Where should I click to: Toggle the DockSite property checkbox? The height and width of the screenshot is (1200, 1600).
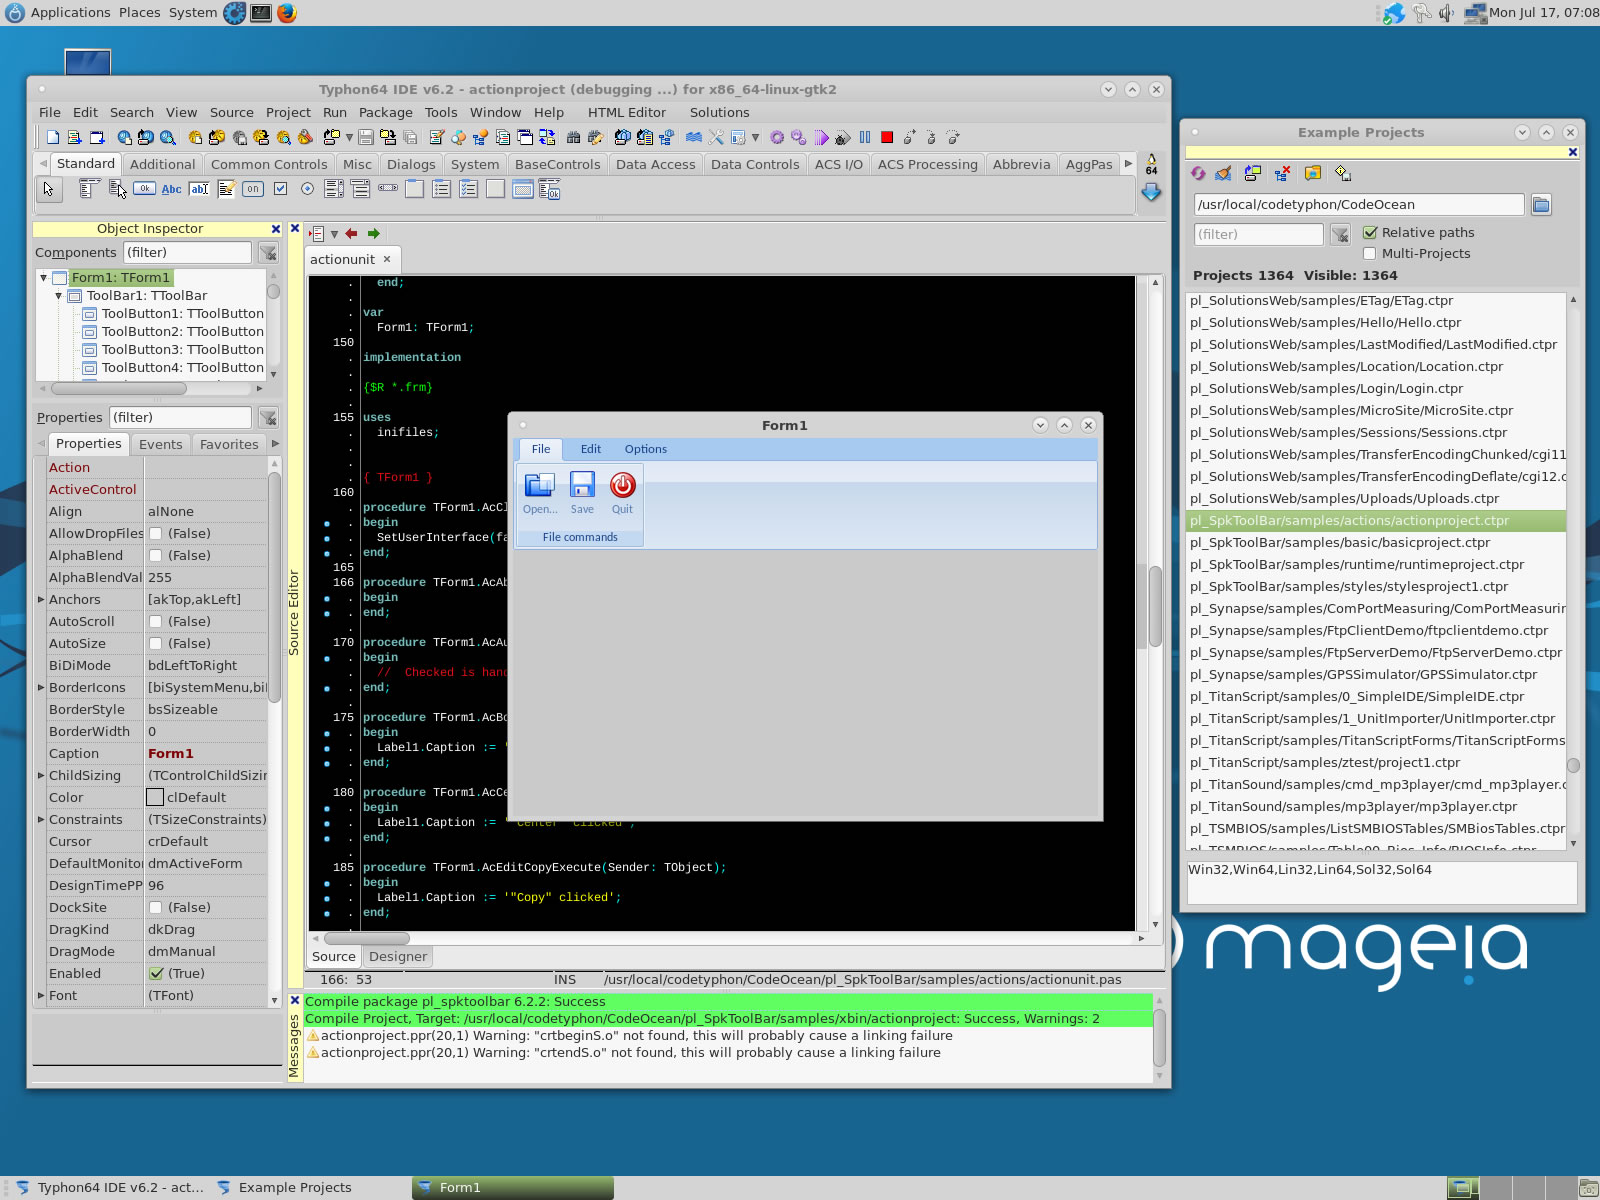(156, 908)
